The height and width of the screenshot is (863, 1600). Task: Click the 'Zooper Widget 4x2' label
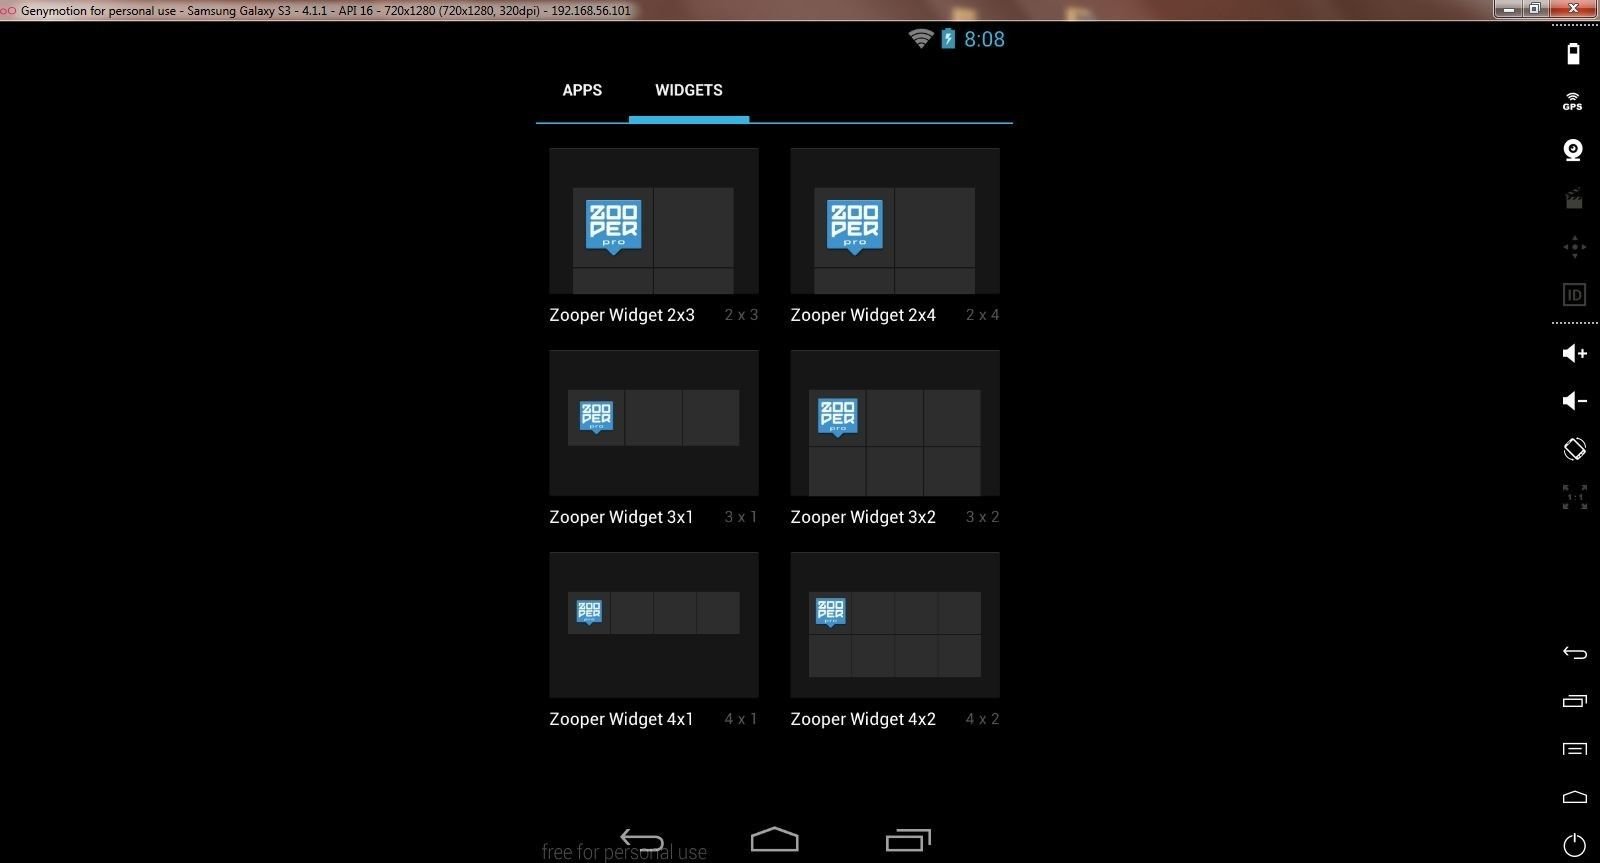863,719
